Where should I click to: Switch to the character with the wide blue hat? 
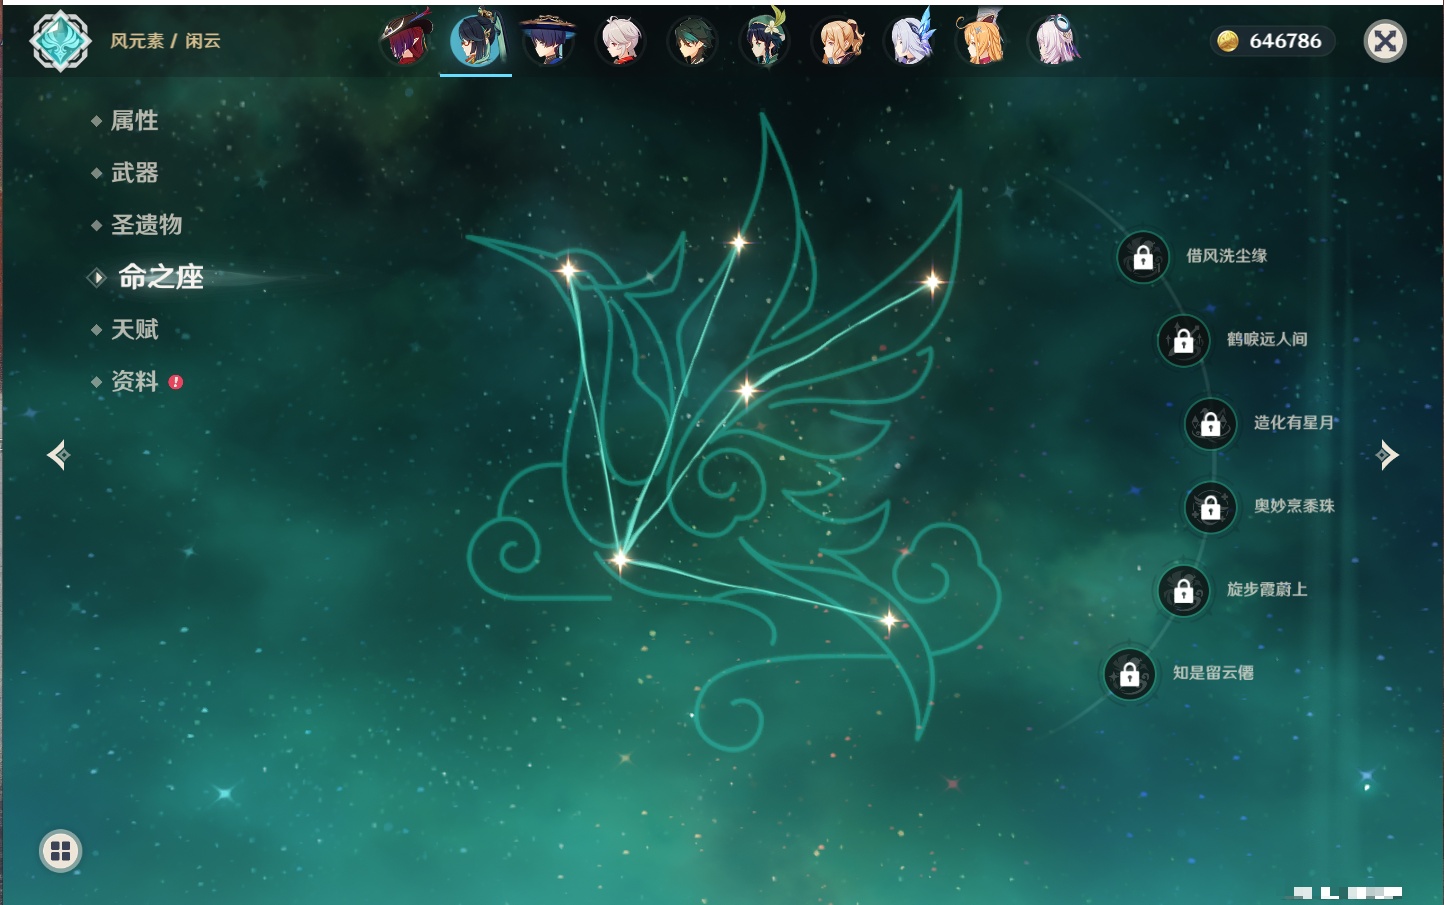[x=548, y=40]
